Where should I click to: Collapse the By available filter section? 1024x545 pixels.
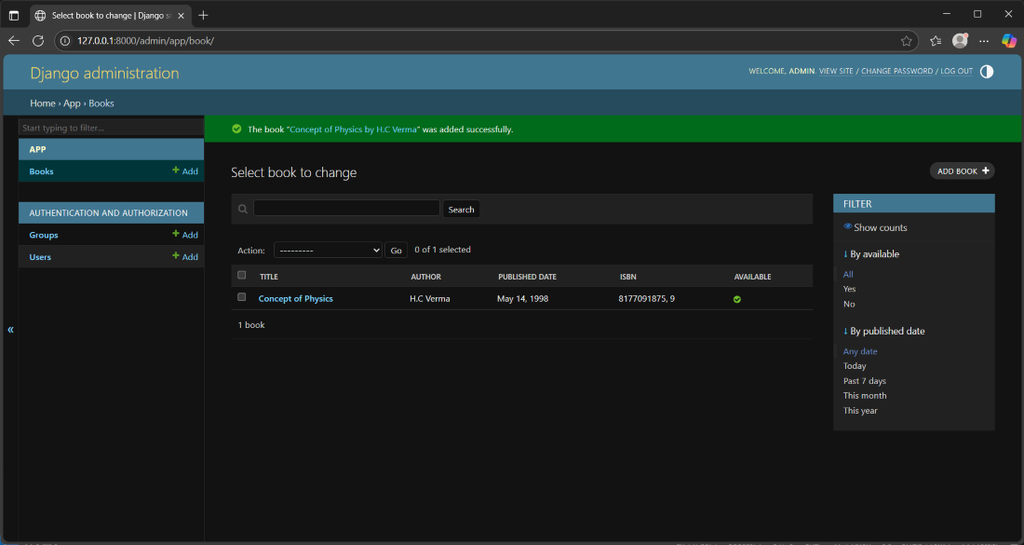click(871, 254)
